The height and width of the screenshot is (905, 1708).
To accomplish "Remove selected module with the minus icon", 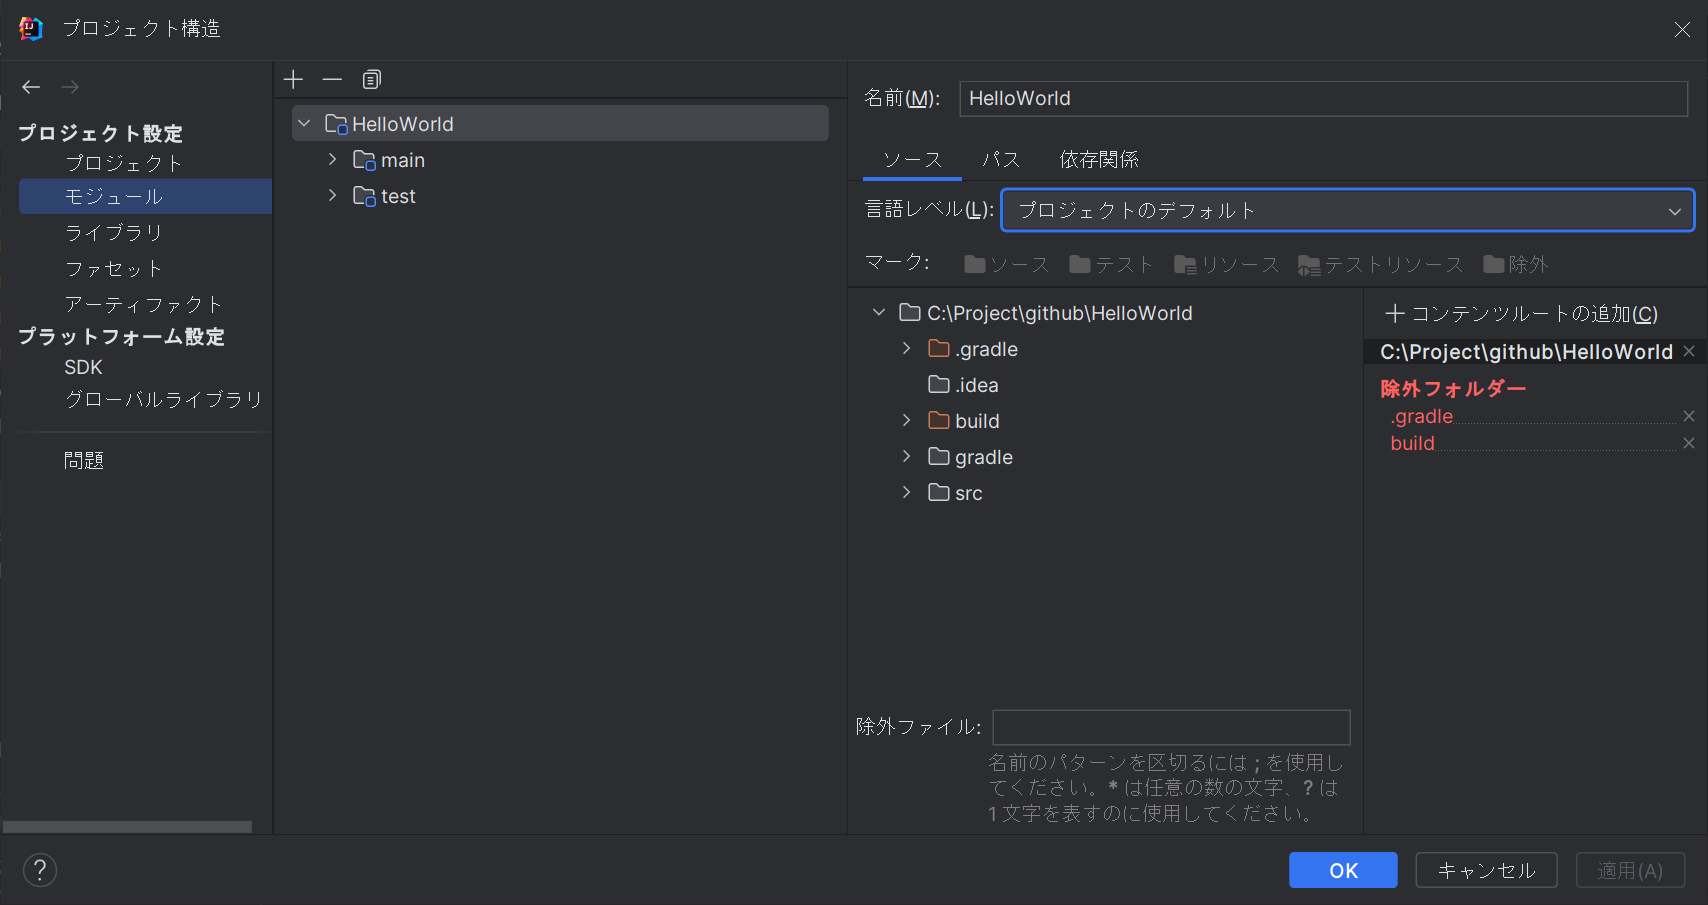I will coord(332,79).
